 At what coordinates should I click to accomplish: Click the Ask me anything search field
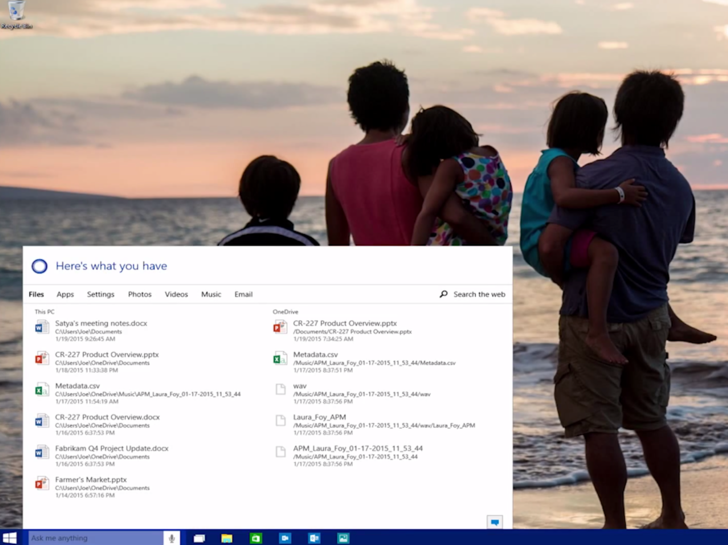[x=95, y=538]
